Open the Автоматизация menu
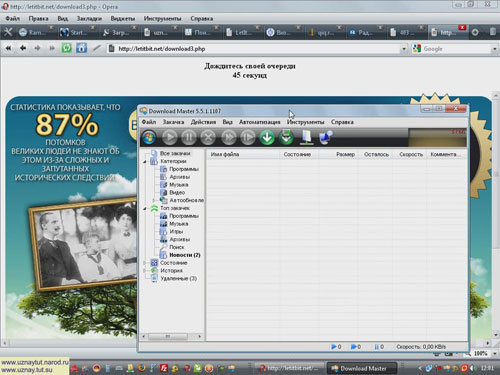 click(x=259, y=122)
